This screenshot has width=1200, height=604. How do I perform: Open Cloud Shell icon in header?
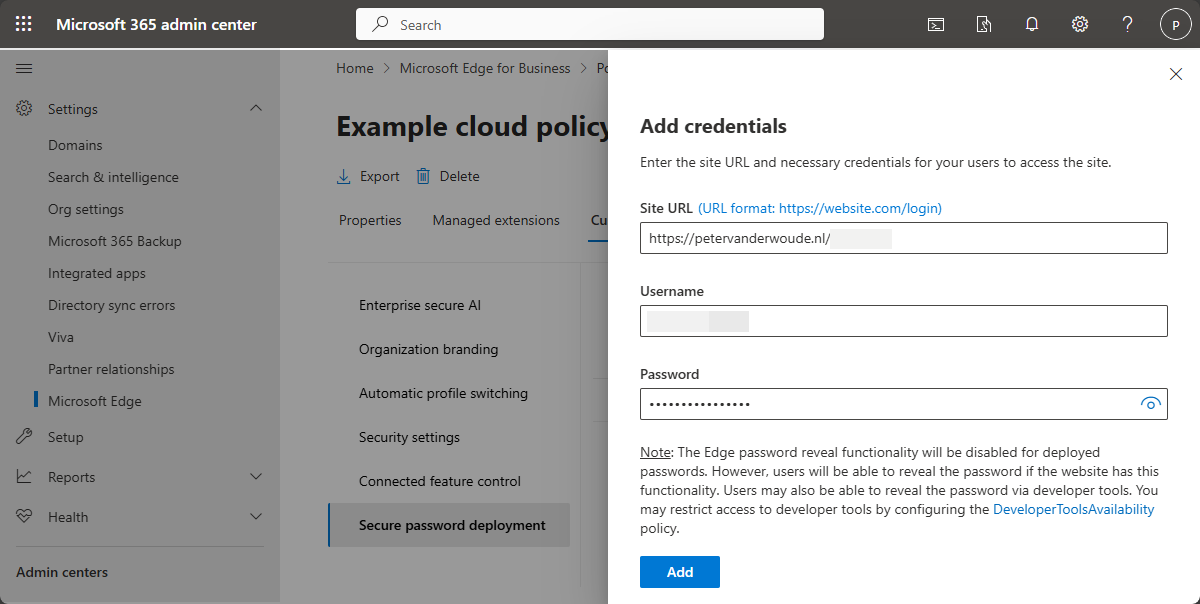(936, 25)
